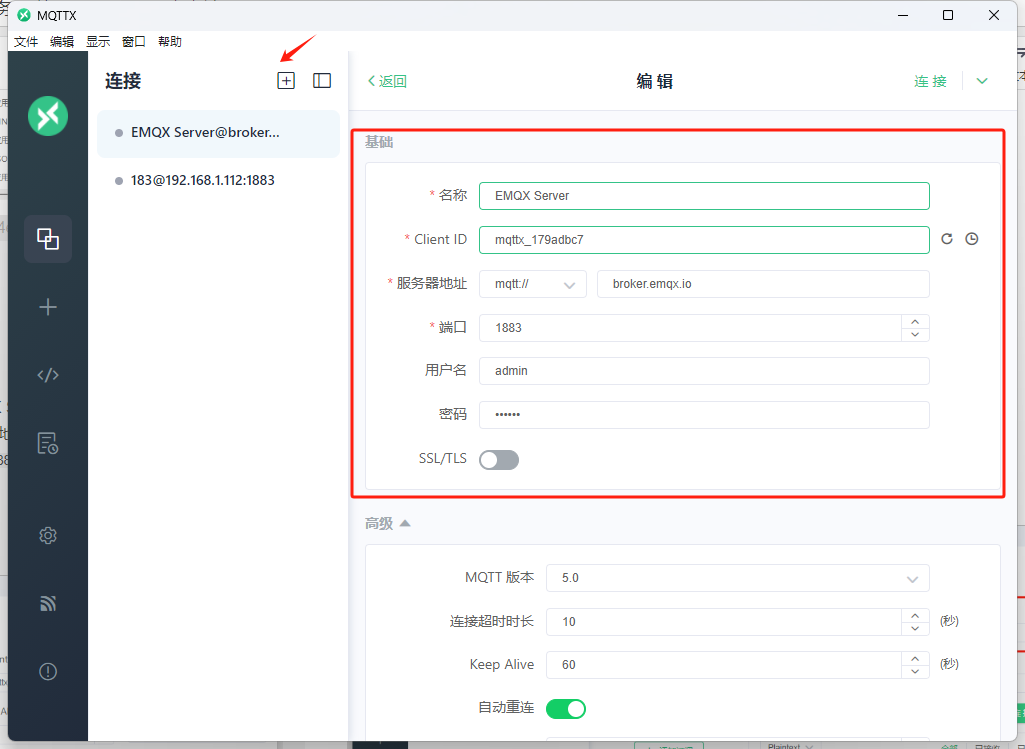Increase Keep Alive with up arrow

pos(915,659)
